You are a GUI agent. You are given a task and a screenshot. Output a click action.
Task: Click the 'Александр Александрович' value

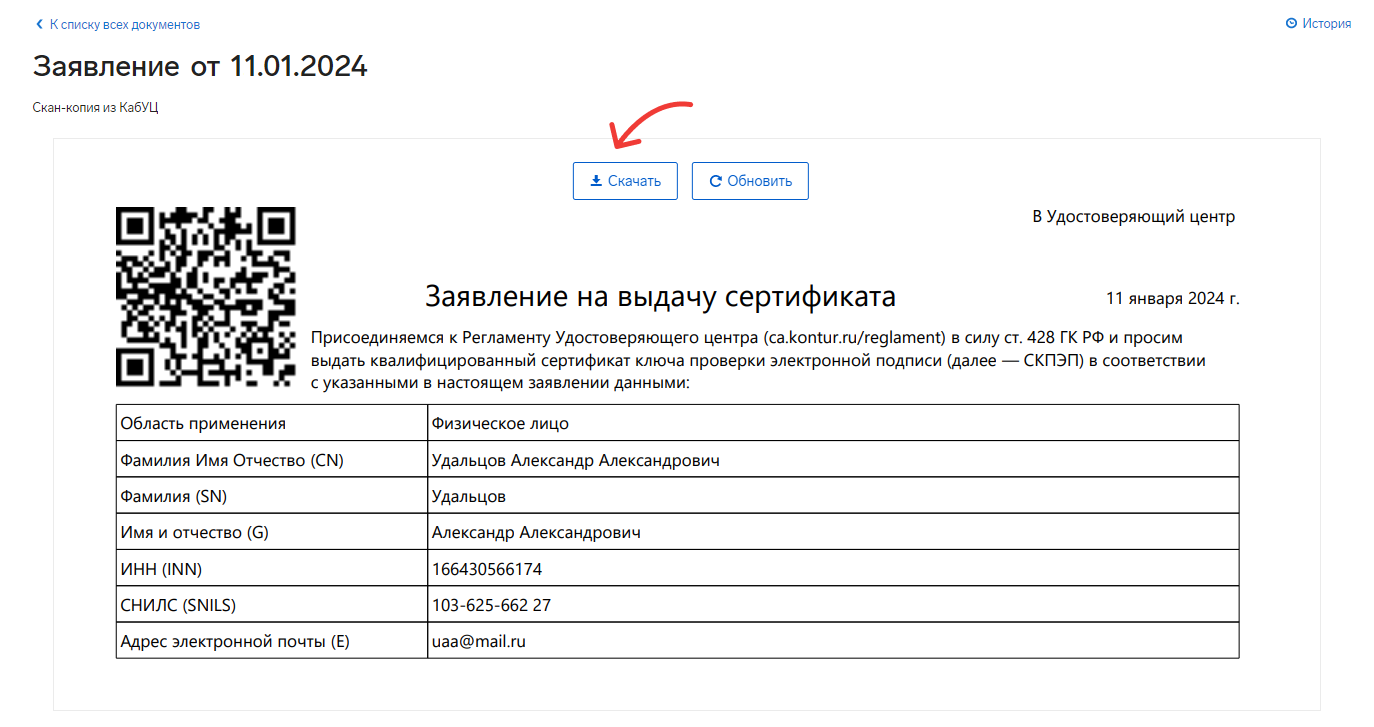point(536,533)
